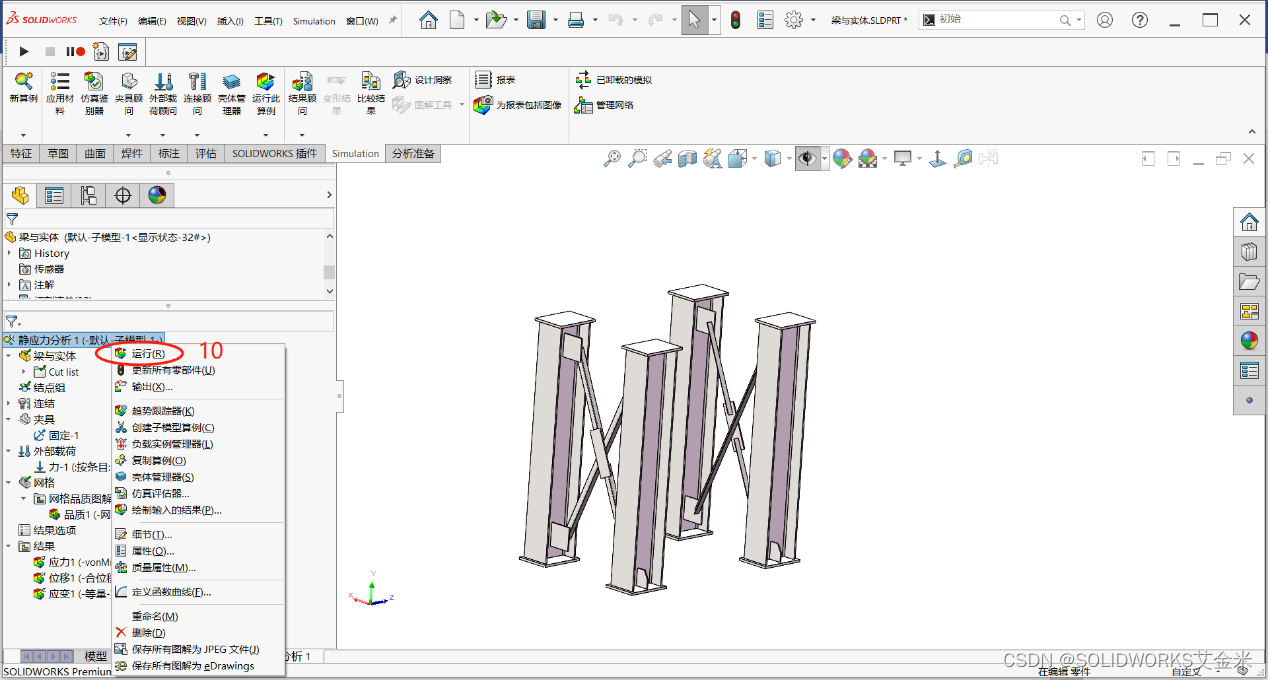This screenshot has height=680, width=1268.
Task: Switch to the 分析准备 tab
Action: tap(413, 153)
